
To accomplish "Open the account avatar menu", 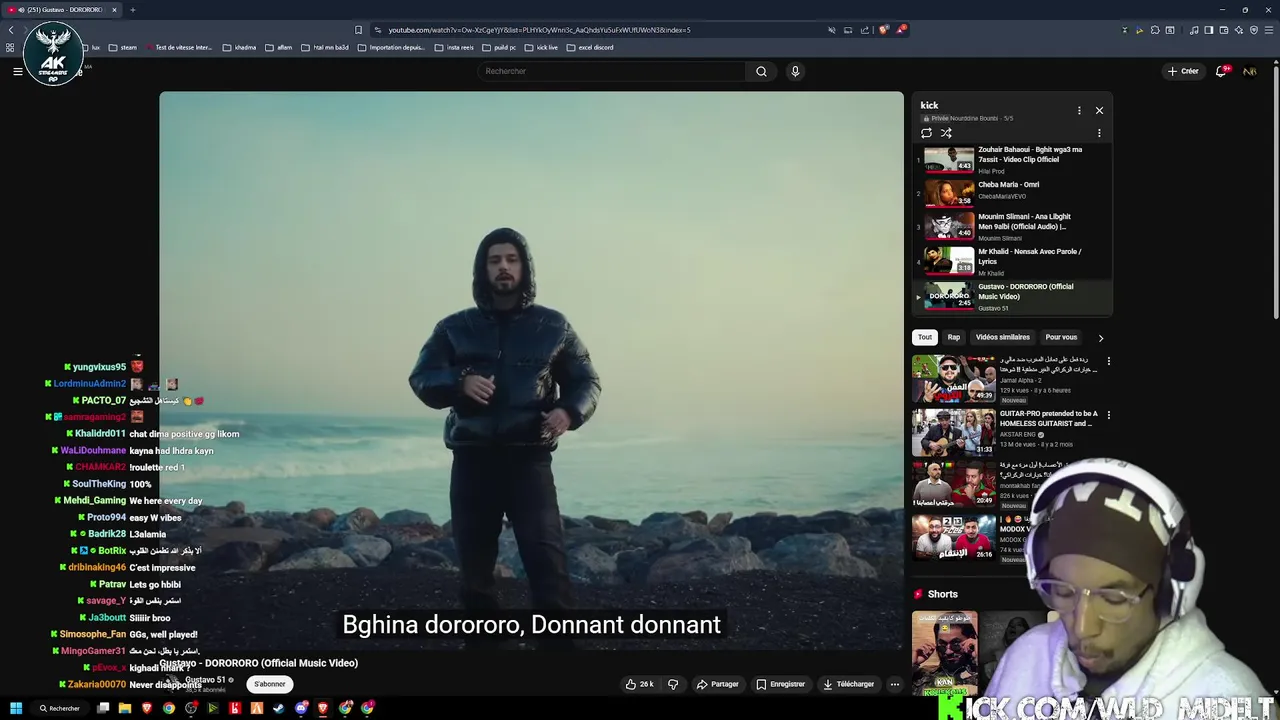I will 1250,71.
